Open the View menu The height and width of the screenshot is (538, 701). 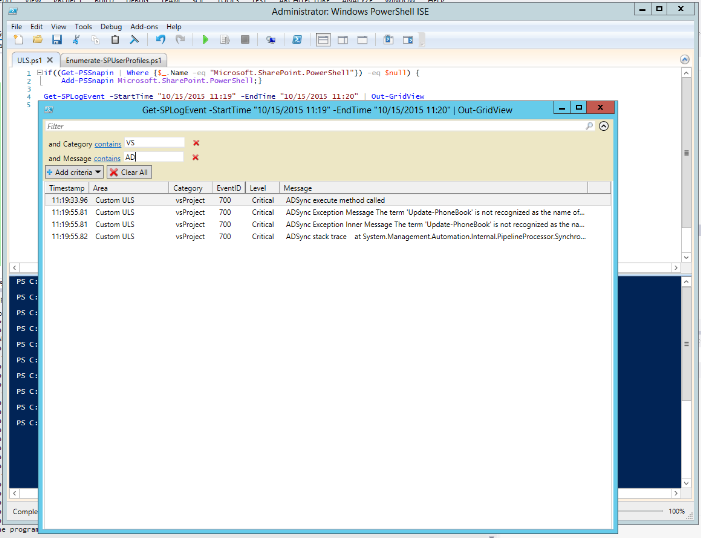(58, 26)
